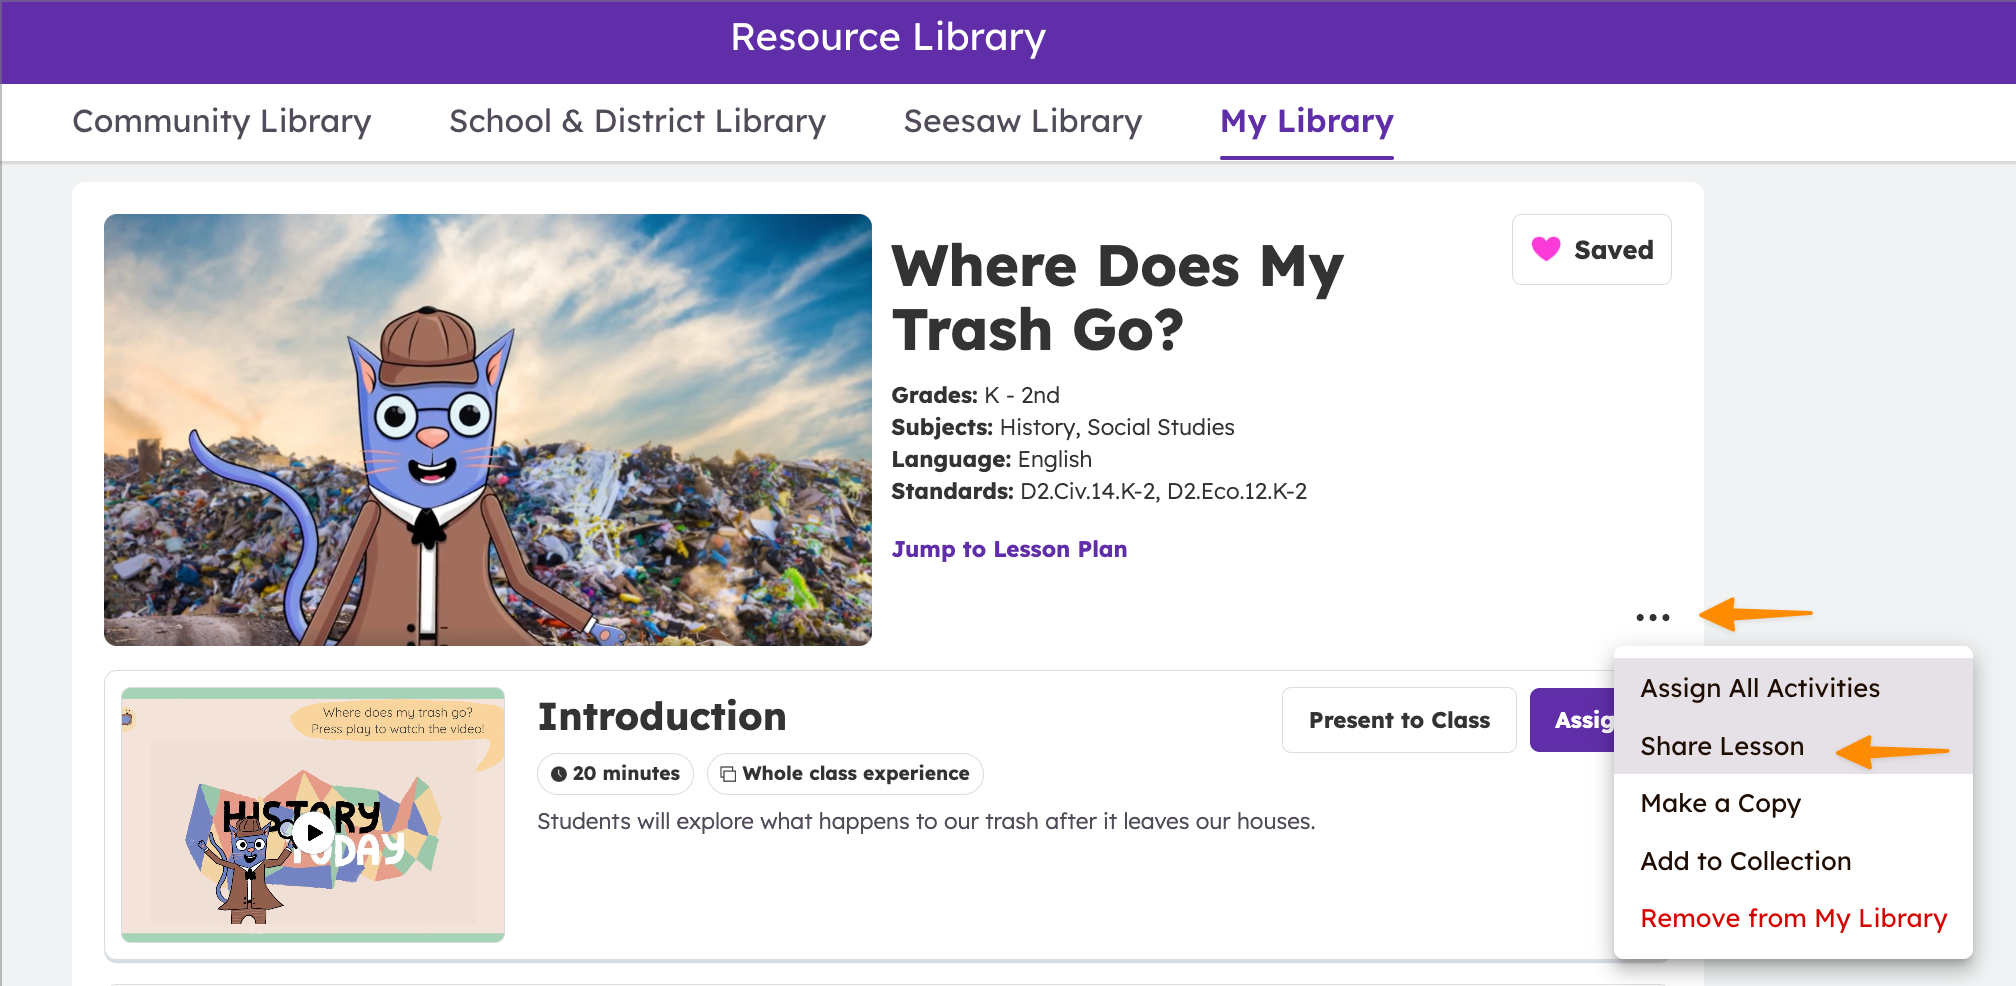The height and width of the screenshot is (986, 2016).
Task: Click Add to Collection in the menu
Action: tap(1745, 861)
